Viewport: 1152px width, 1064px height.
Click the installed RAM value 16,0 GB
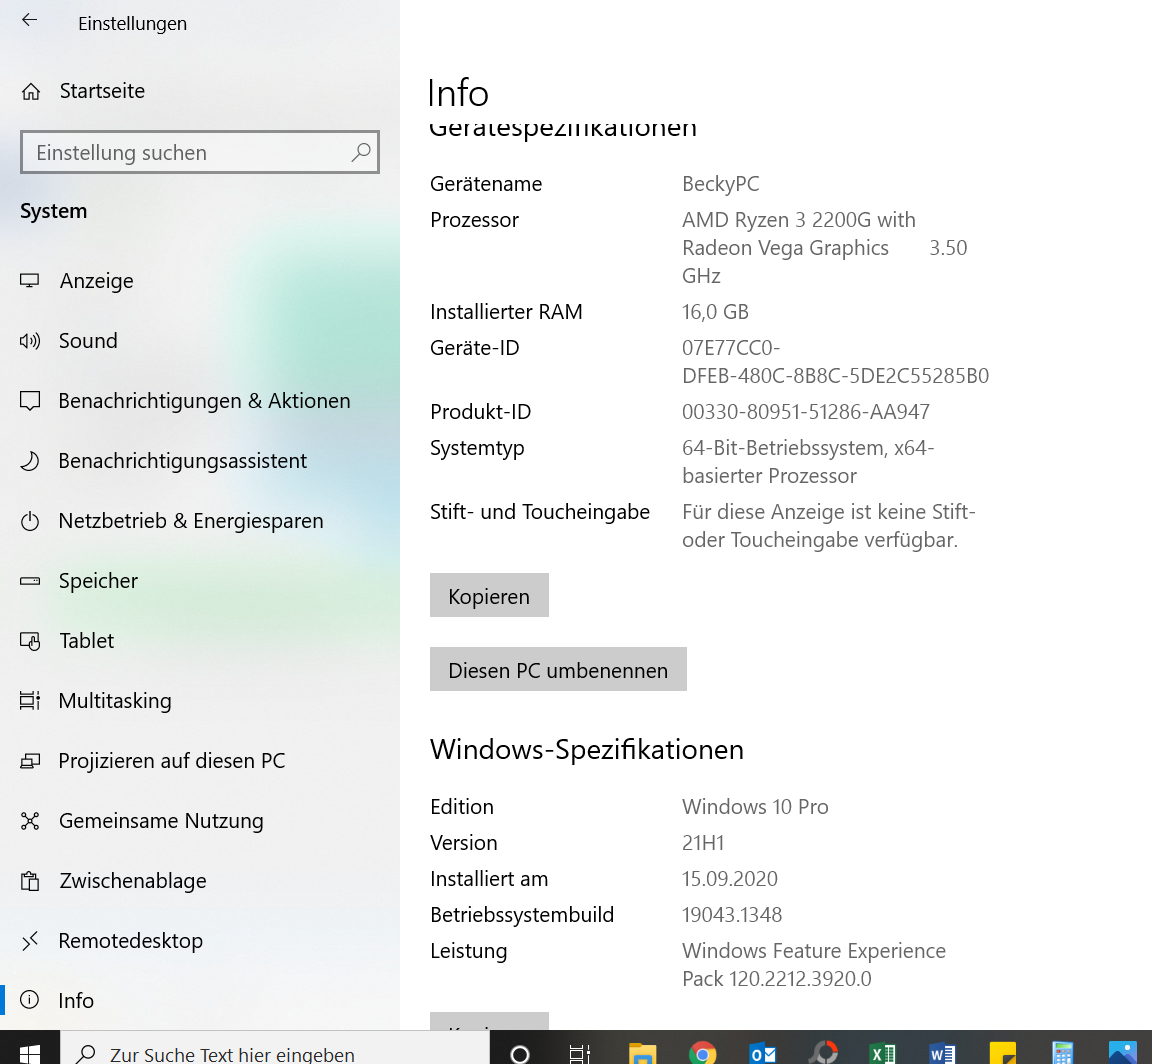(715, 312)
